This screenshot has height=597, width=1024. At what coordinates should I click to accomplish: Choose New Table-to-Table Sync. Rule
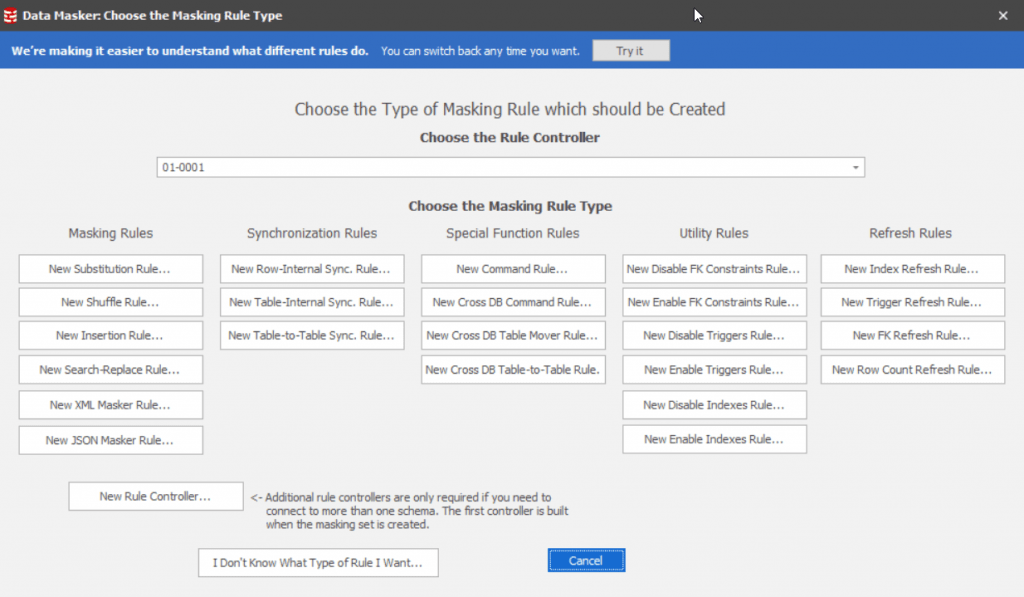312,336
